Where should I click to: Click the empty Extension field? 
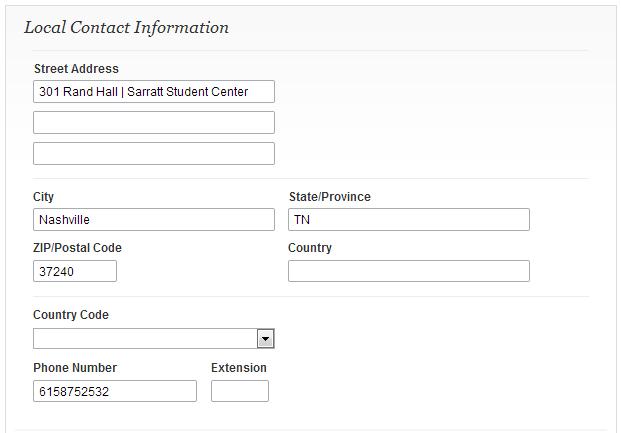click(240, 391)
